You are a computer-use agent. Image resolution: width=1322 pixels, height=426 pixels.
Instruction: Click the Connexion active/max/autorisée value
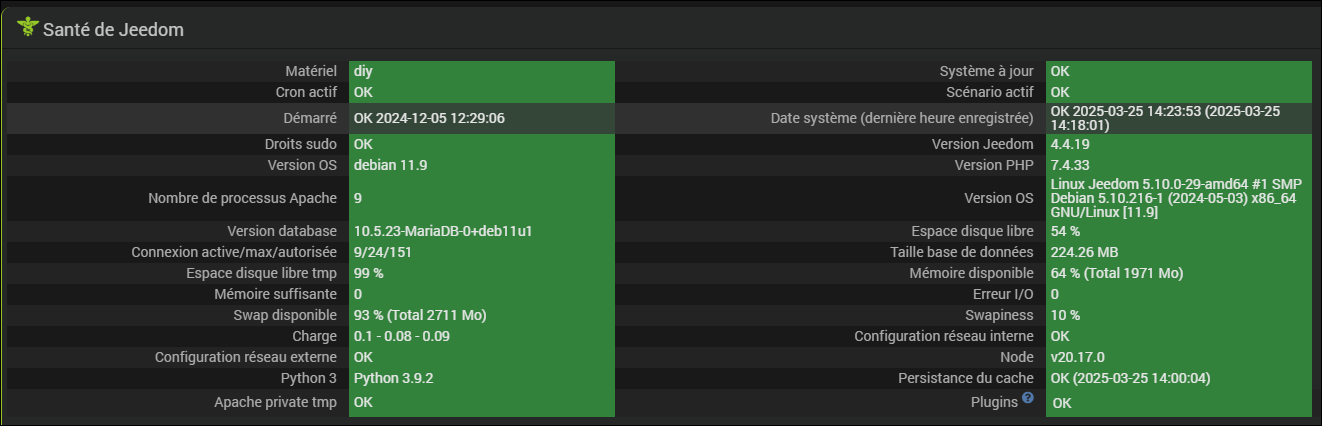point(383,252)
